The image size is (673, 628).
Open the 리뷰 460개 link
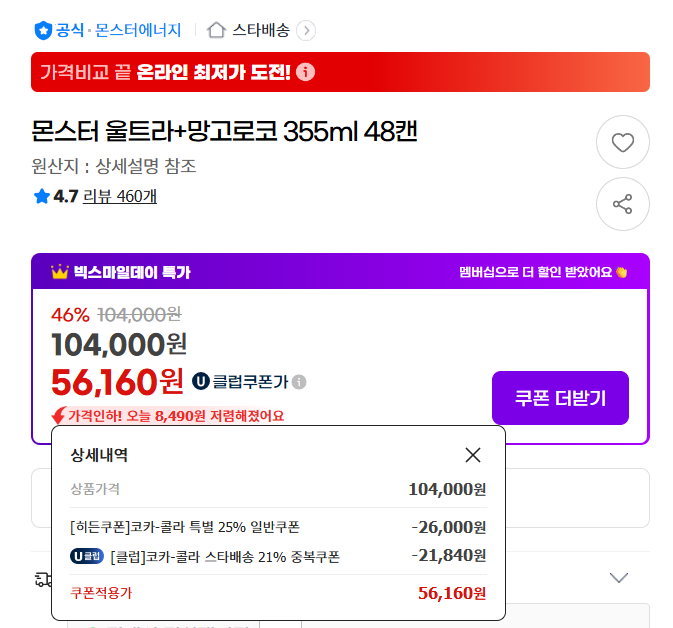pyautogui.click(x=119, y=196)
